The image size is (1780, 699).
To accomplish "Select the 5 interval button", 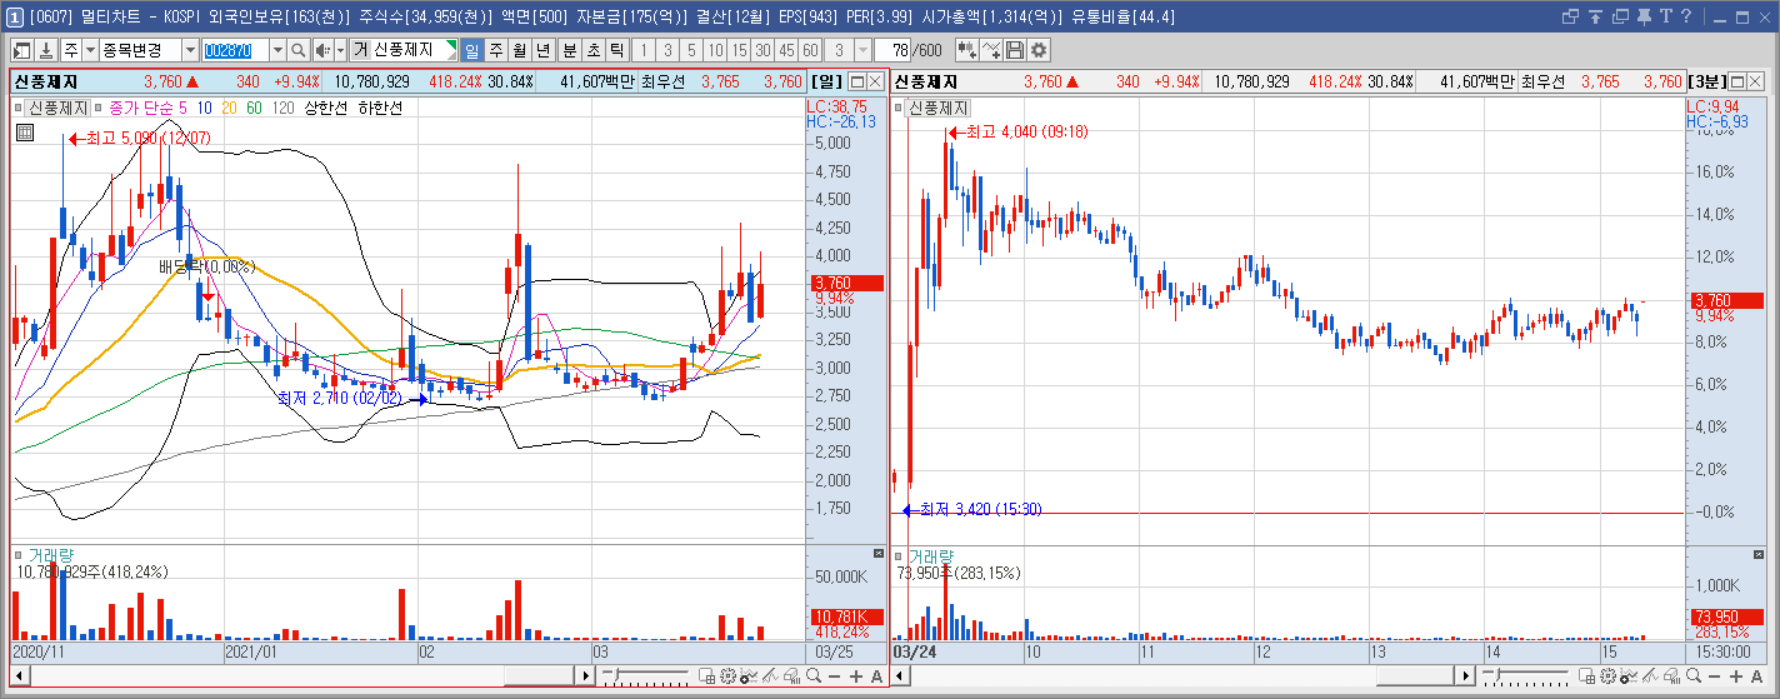I will [x=691, y=50].
